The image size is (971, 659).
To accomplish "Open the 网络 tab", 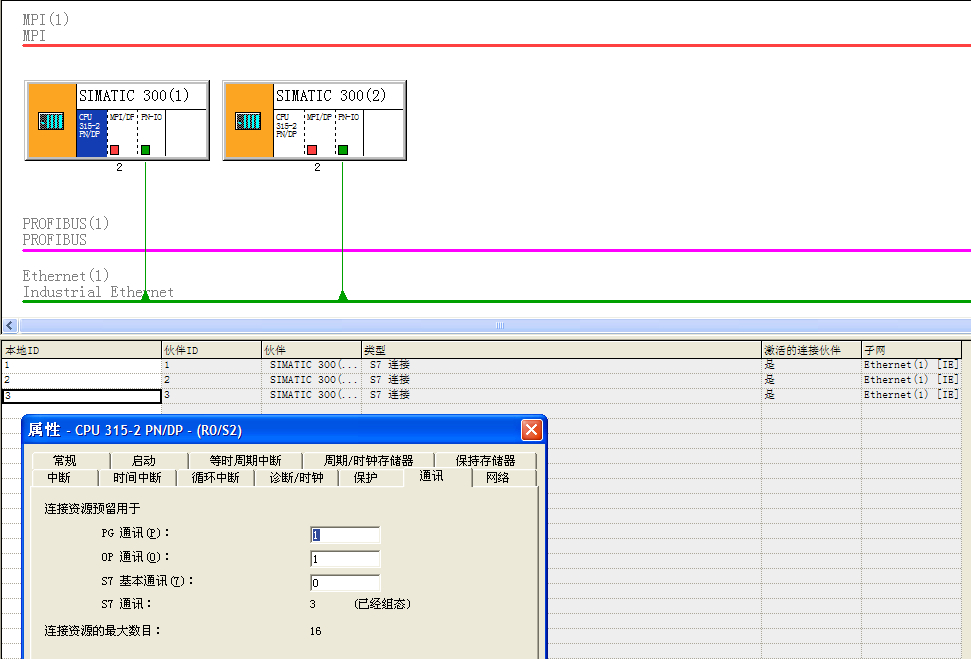I will (x=497, y=478).
